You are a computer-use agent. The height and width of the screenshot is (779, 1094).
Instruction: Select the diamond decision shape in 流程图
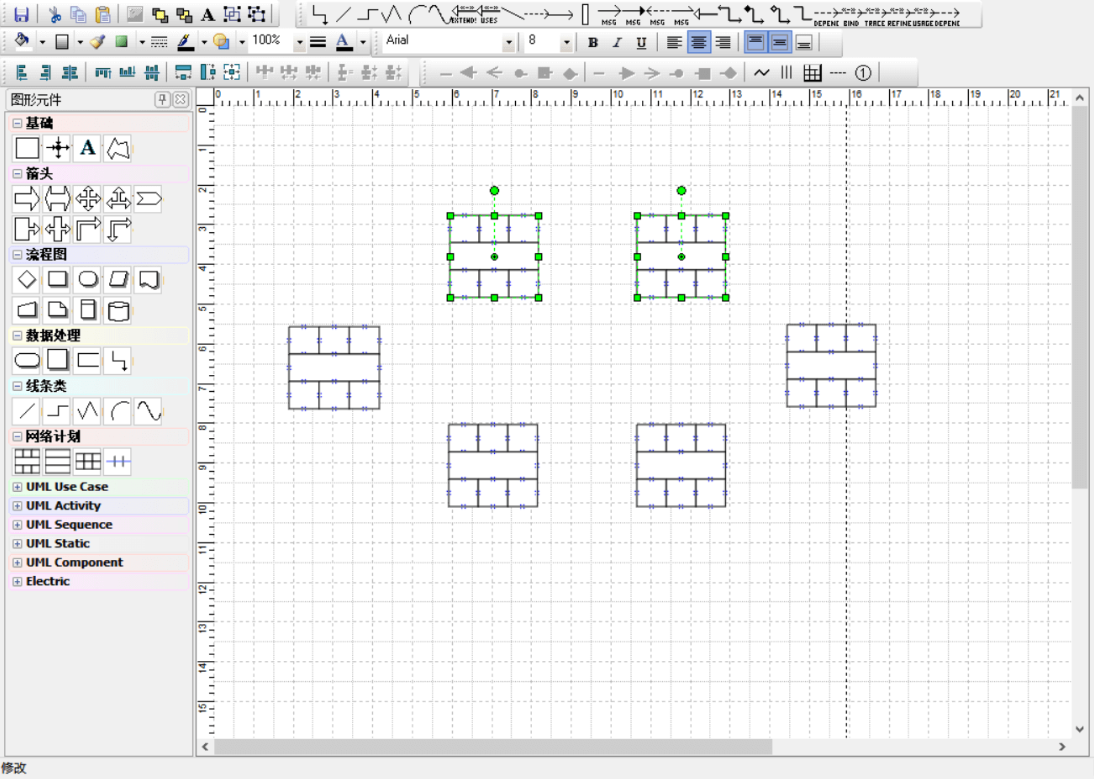click(x=27, y=279)
